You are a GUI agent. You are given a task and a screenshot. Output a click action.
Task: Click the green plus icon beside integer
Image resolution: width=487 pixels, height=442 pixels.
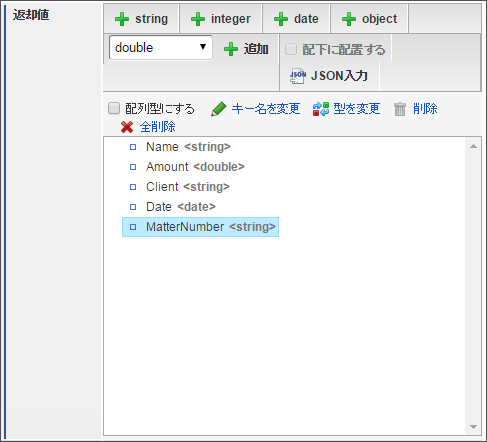coord(198,19)
